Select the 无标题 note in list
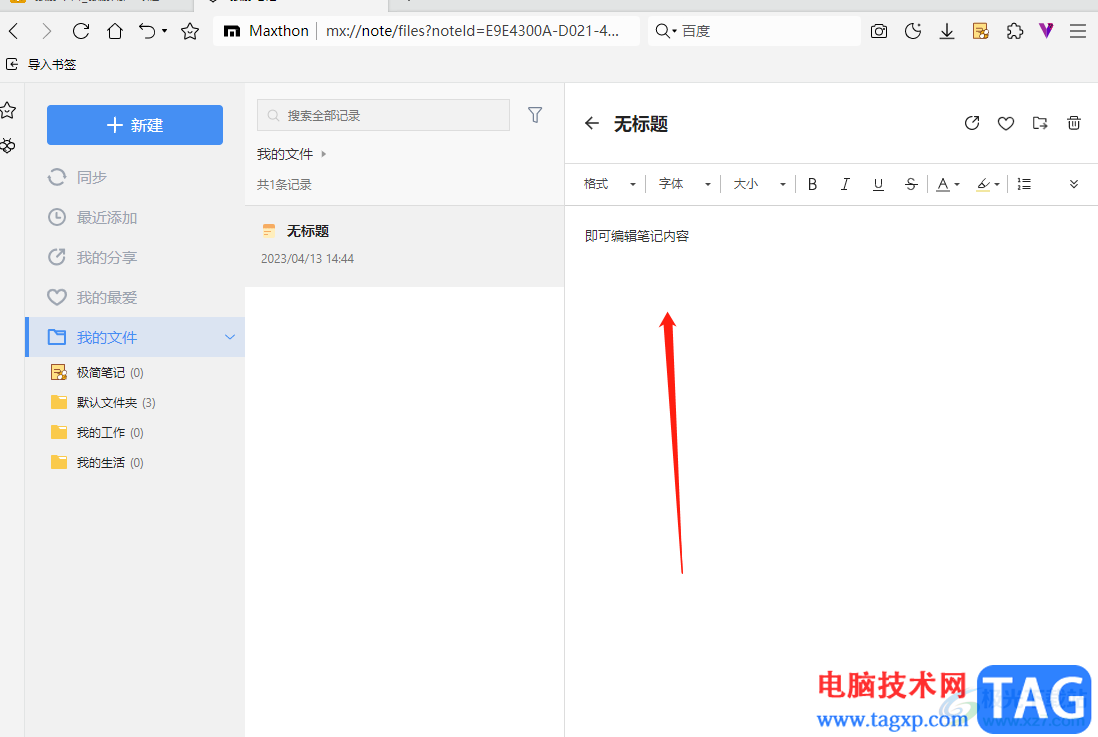The image size is (1098, 737). click(405, 245)
